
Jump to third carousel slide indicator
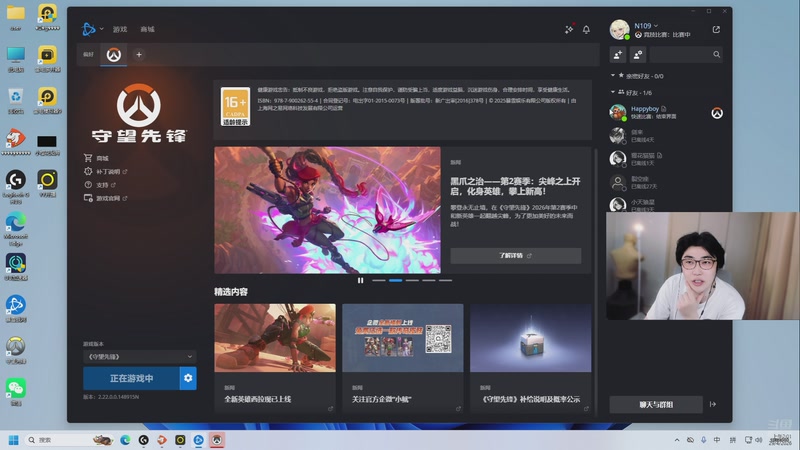412,280
